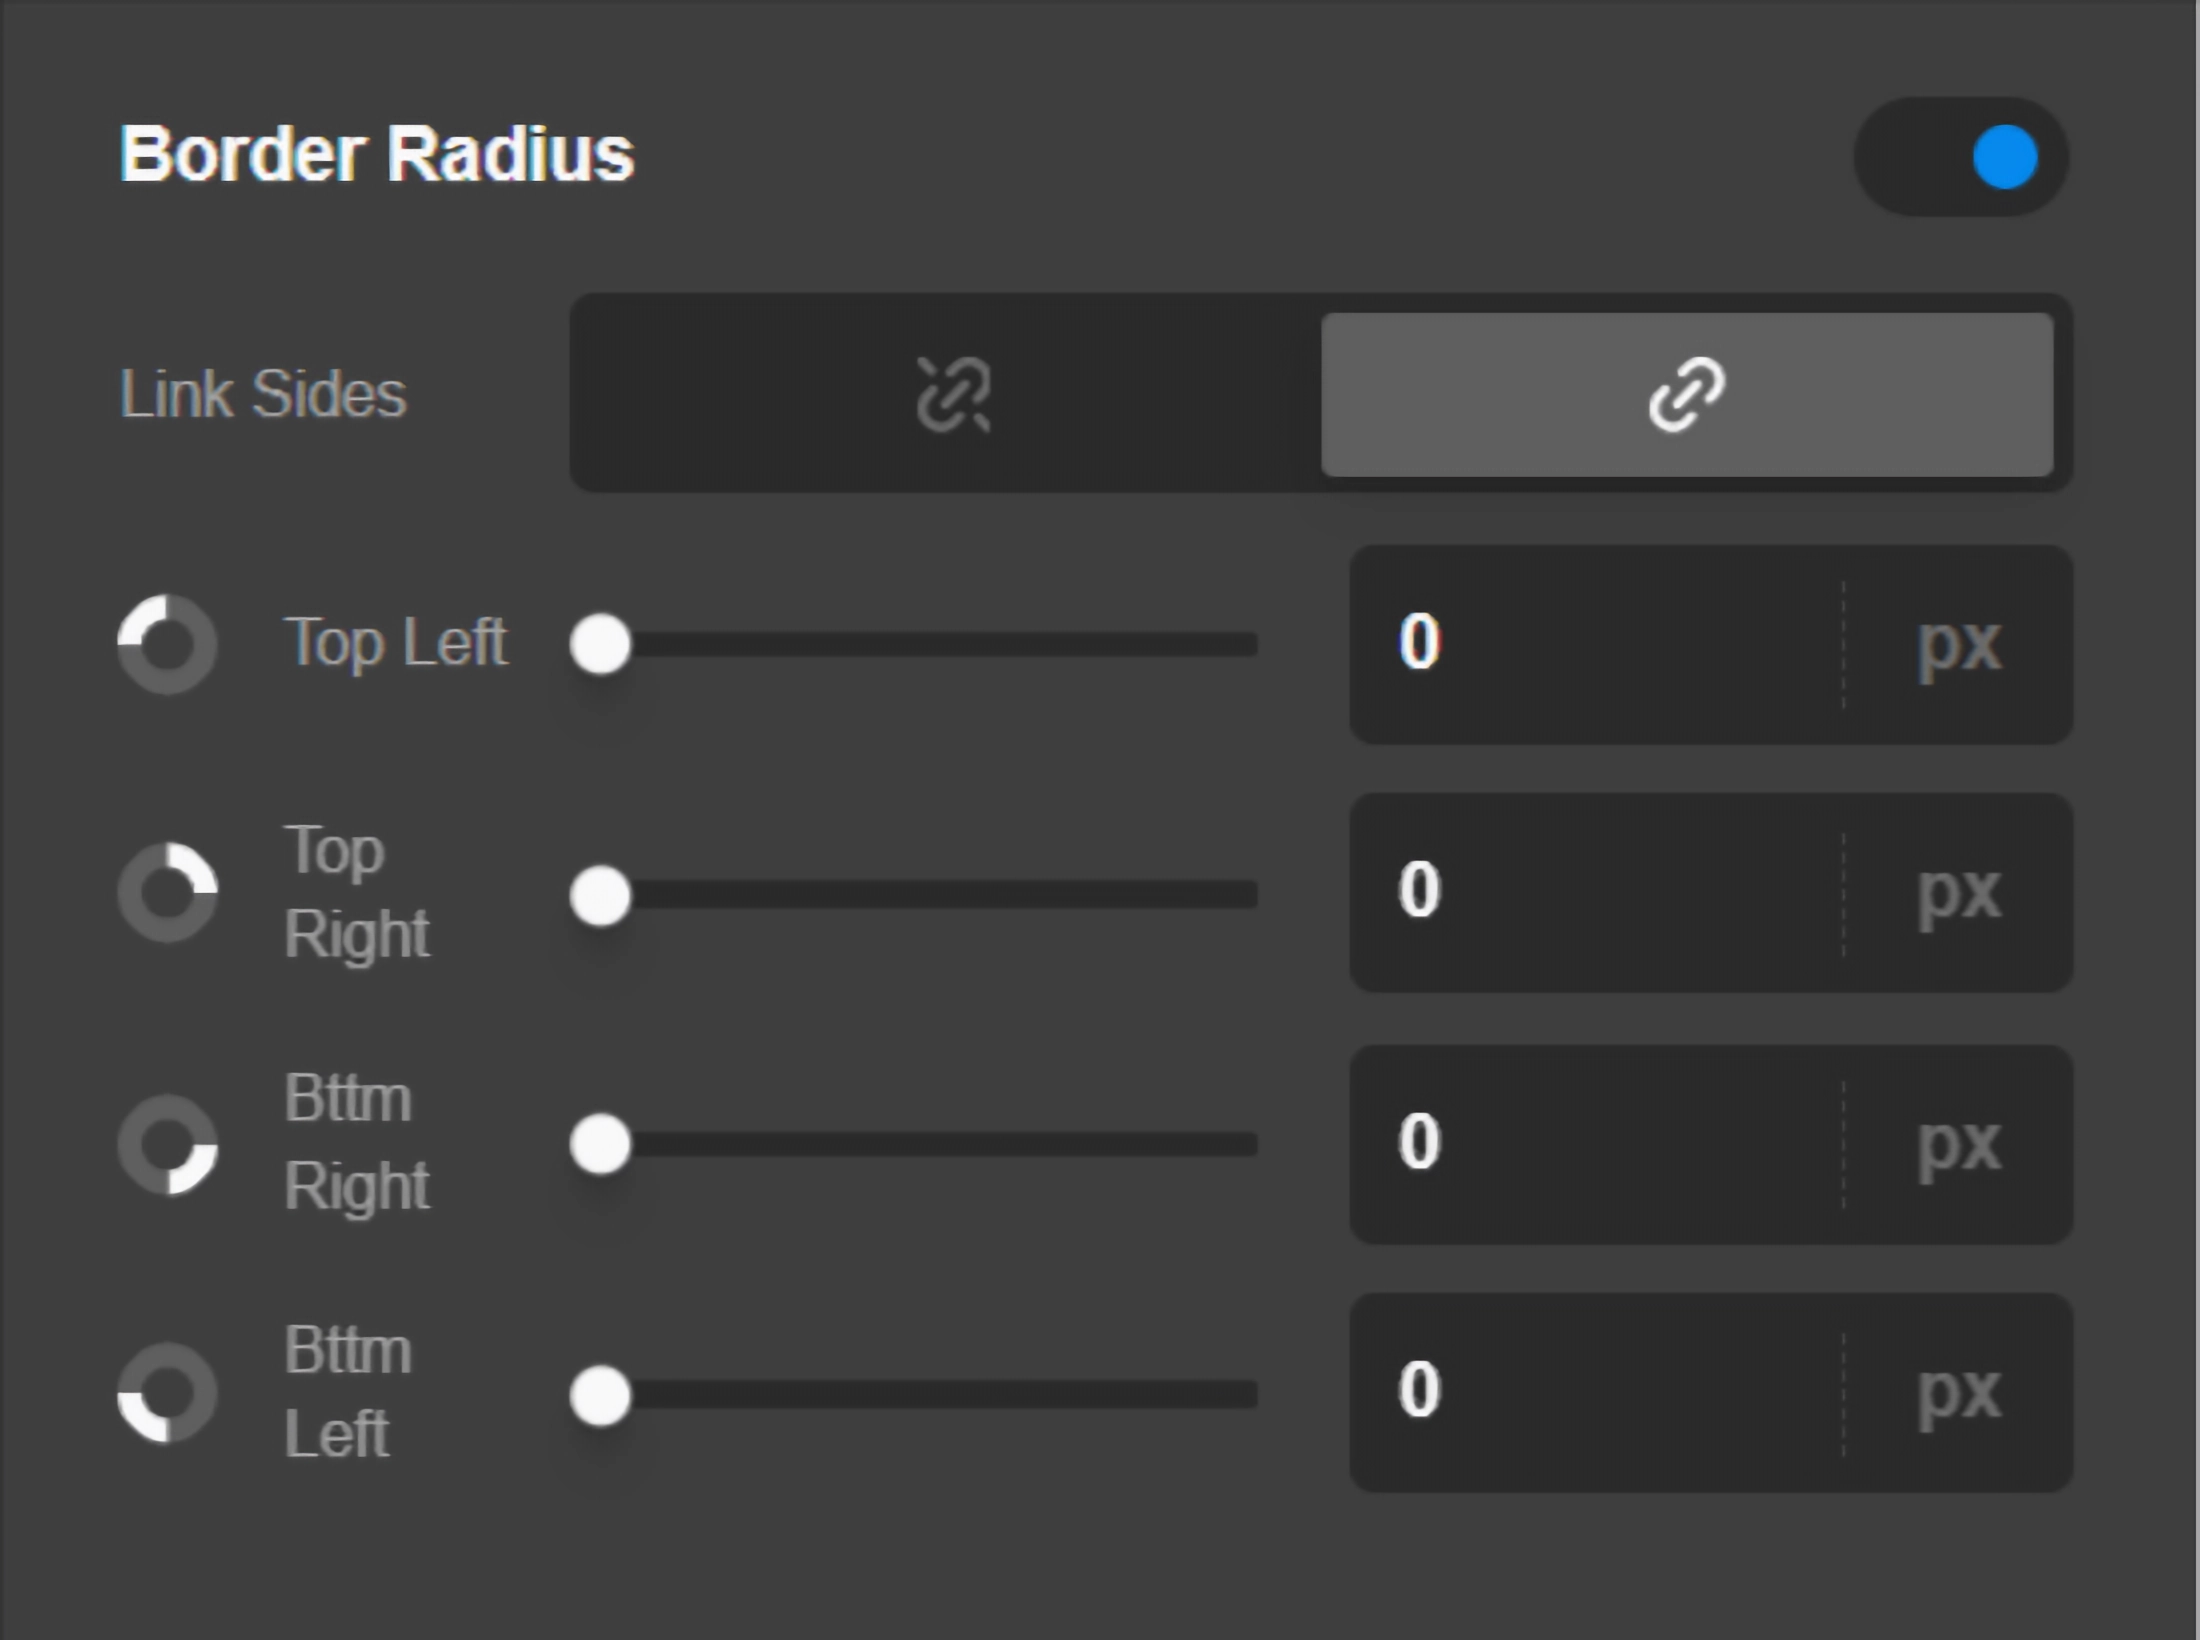Open the Top Right px unit dropdown
Viewport: 2200px width, 1640px height.
(1958, 893)
